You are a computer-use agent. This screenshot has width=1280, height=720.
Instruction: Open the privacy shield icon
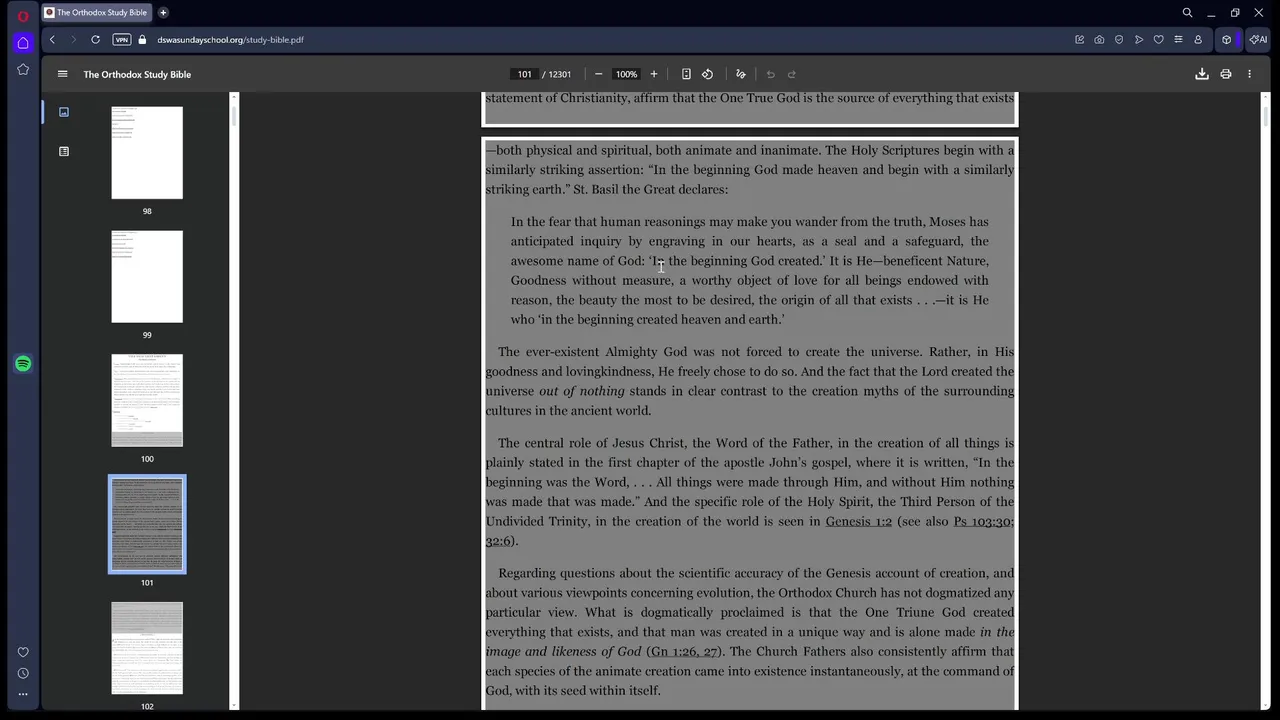pos(1119,40)
